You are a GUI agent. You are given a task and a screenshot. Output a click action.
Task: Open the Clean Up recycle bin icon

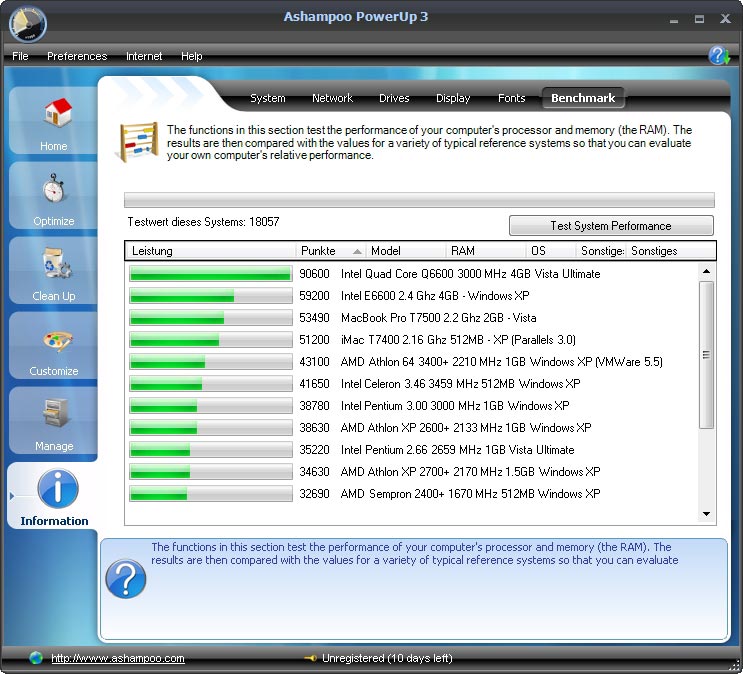tap(56, 263)
